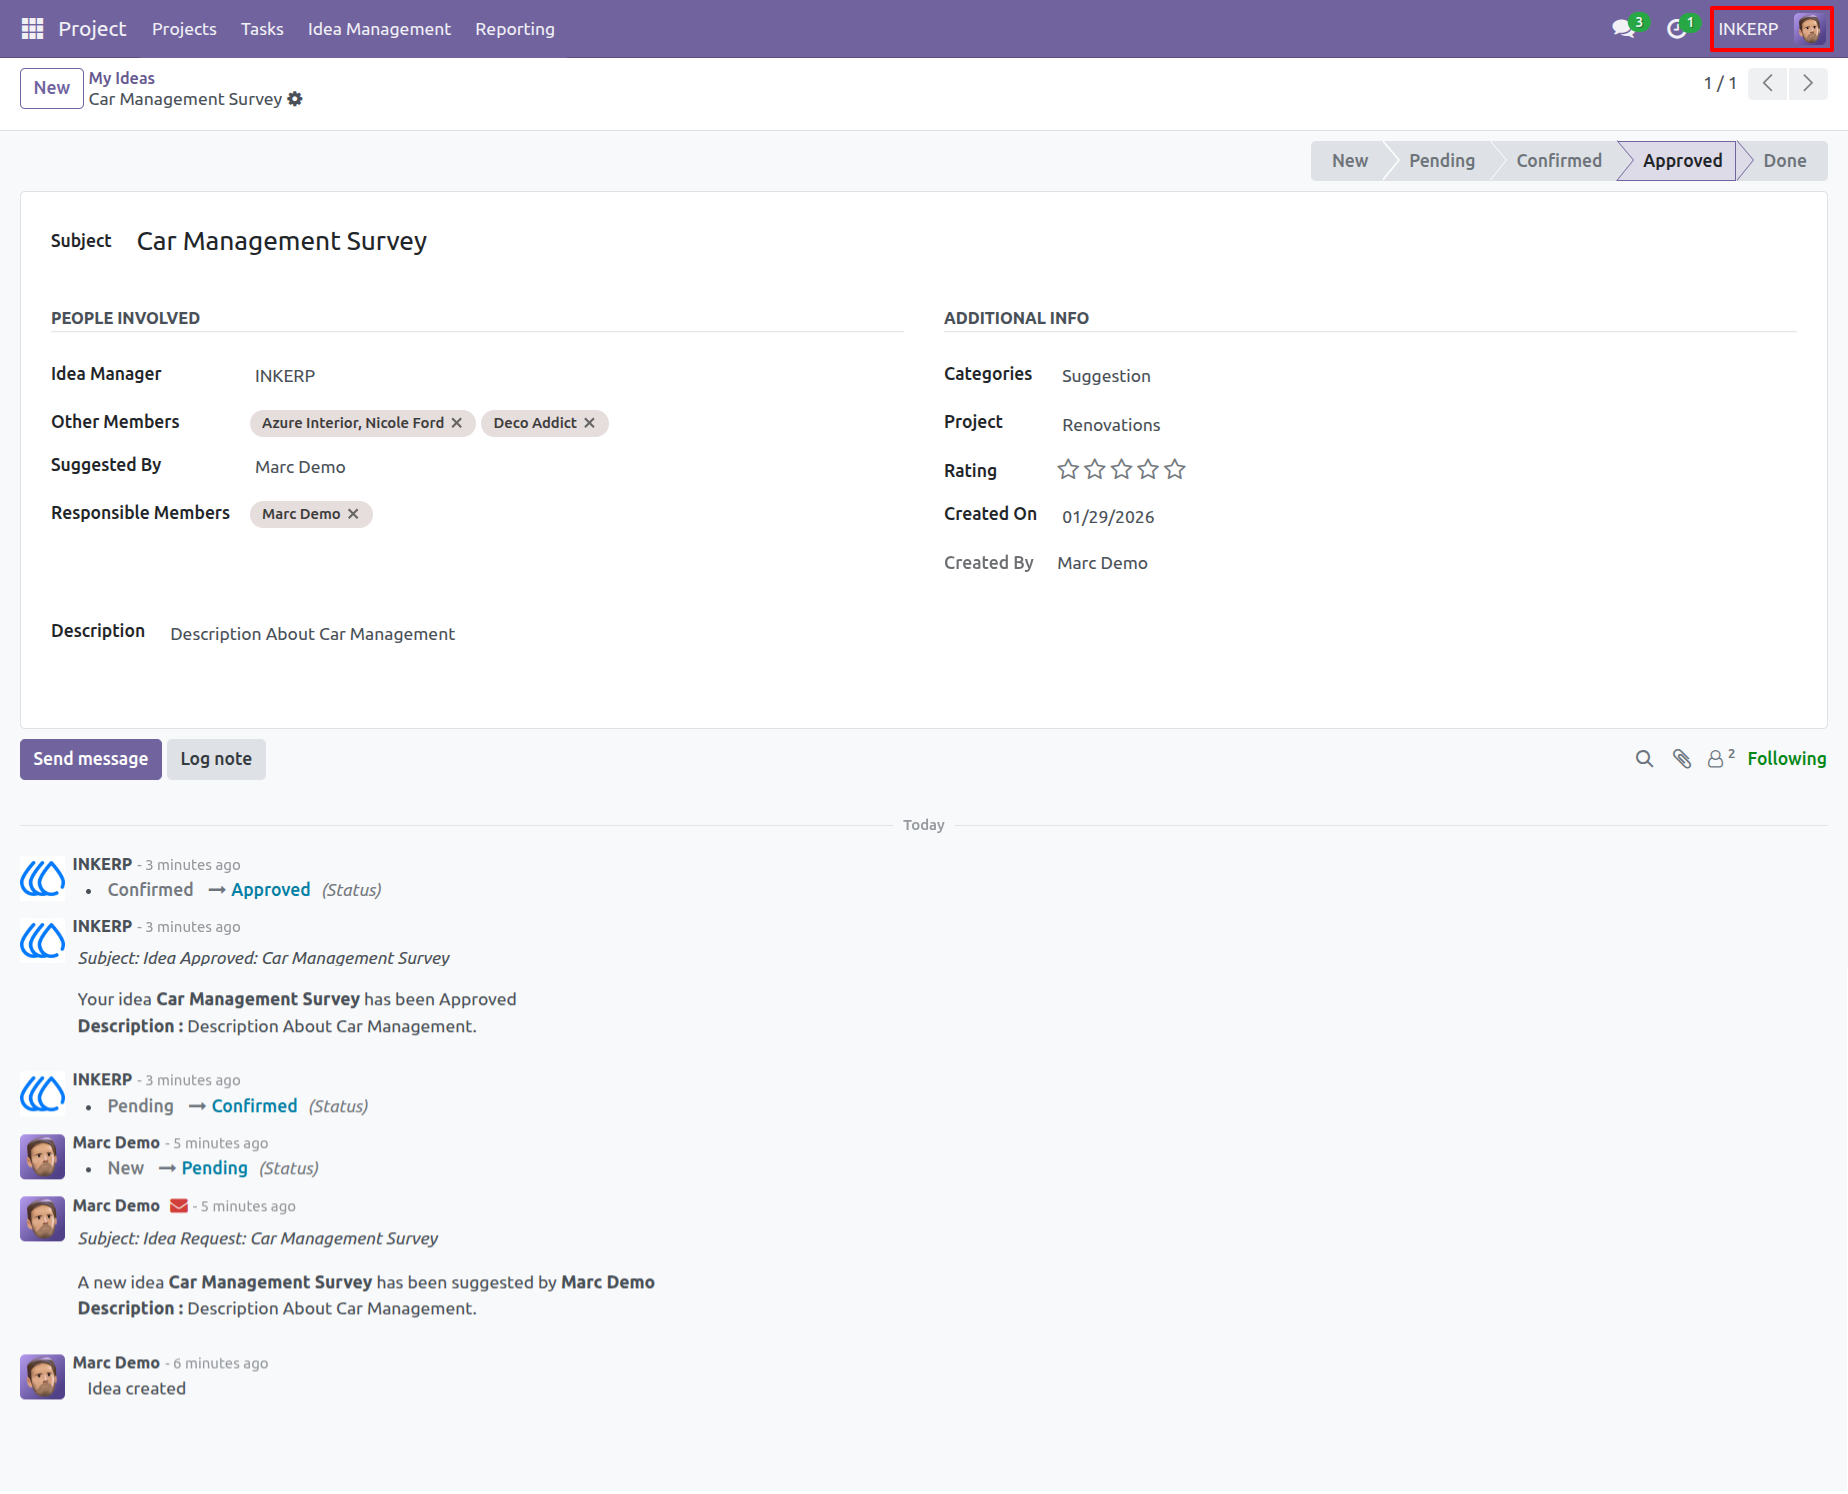Set status to Done stage
The height and width of the screenshot is (1494, 1848).
tap(1784, 161)
